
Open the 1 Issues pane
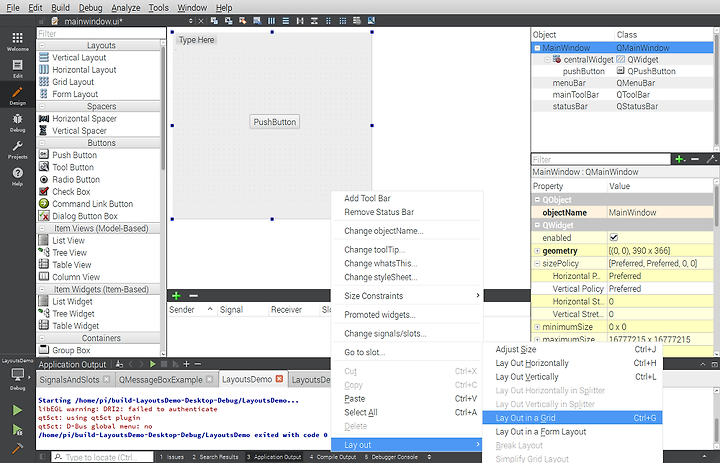tap(172, 457)
